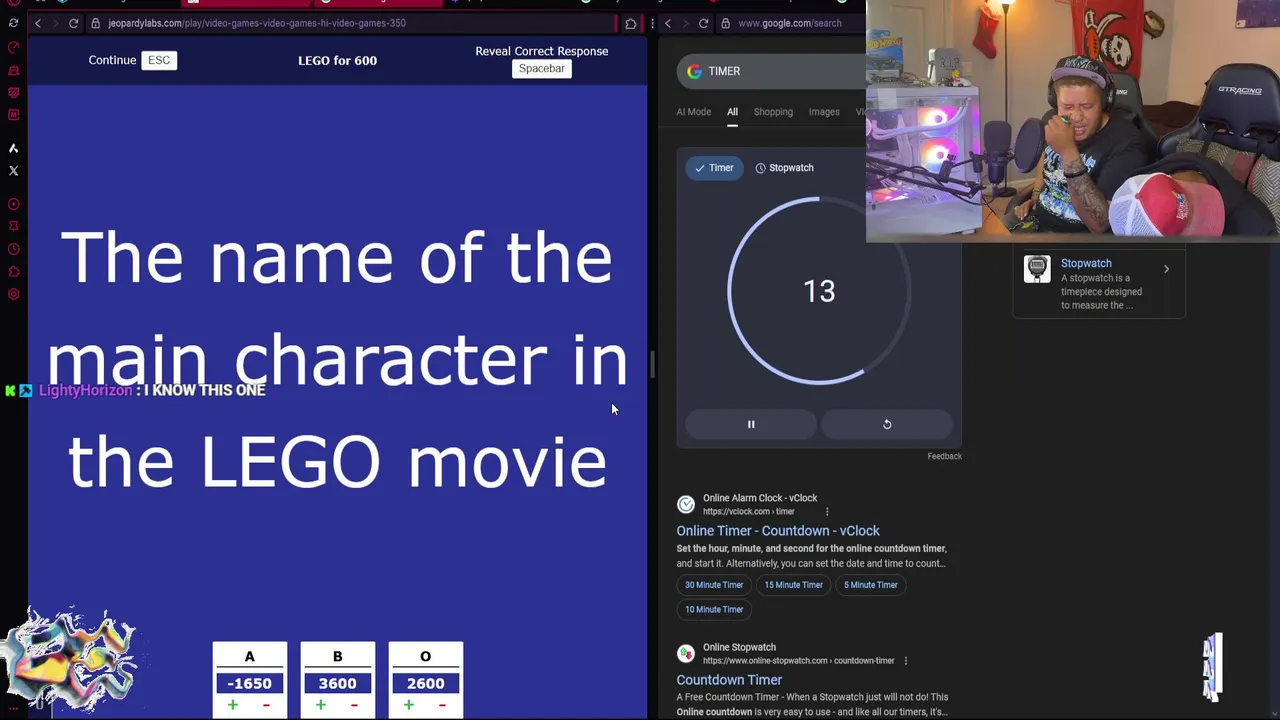Image resolution: width=1280 pixels, height=720 pixels.
Task: Reload the Google search page
Action: [704, 23]
